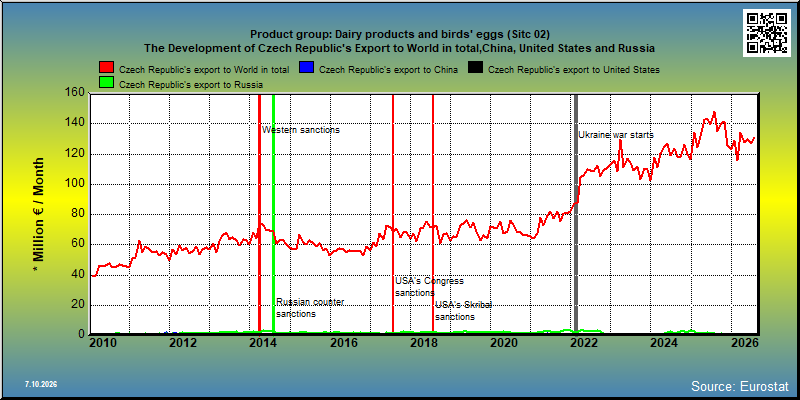This screenshot has height=400, width=800.
Task: Click the 2022 label on the x-axis
Action: pos(583,343)
